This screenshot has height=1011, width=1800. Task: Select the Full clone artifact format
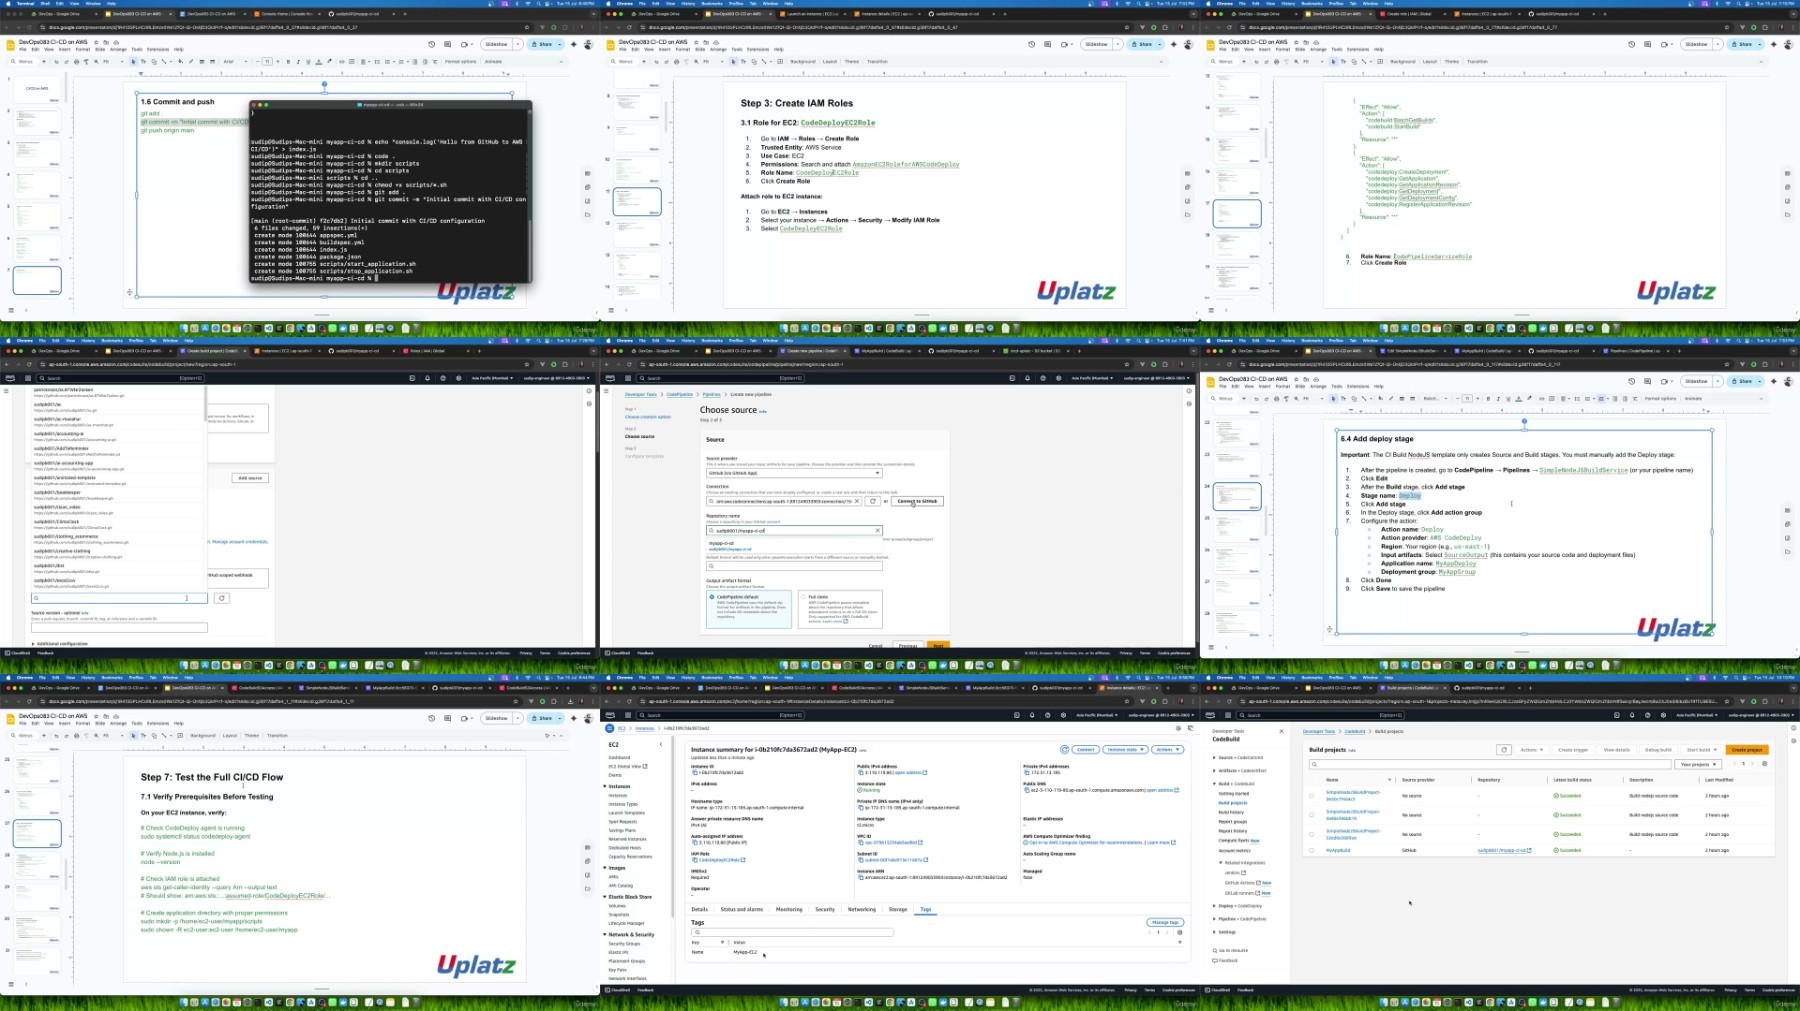[x=803, y=597]
